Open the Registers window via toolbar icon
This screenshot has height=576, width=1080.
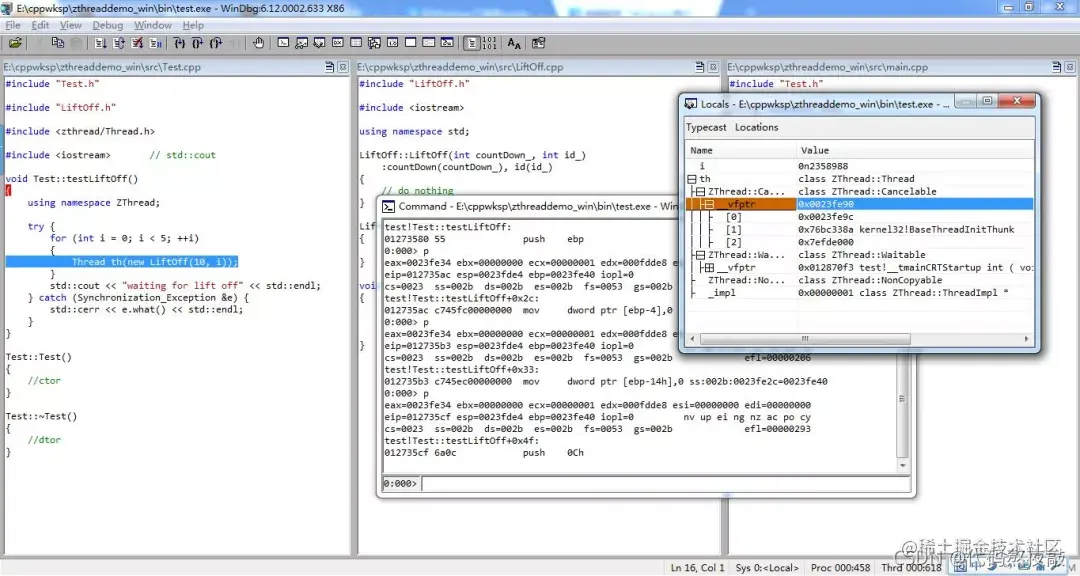coord(338,43)
